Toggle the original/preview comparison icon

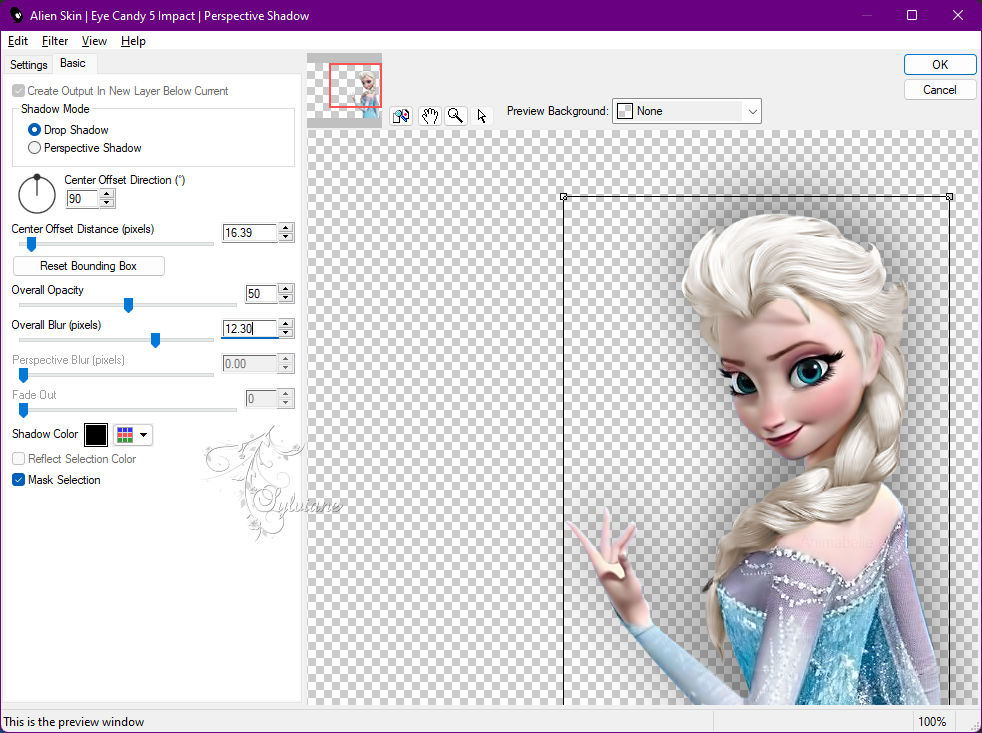pyautogui.click(x=401, y=116)
